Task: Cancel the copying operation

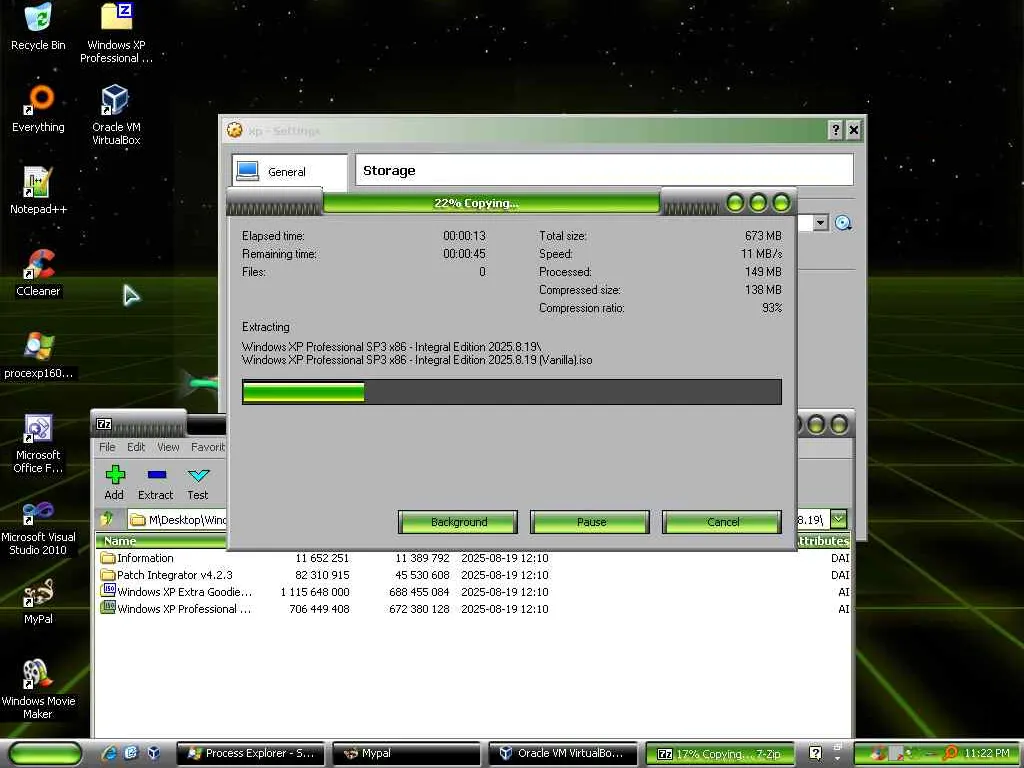Action: click(722, 522)
